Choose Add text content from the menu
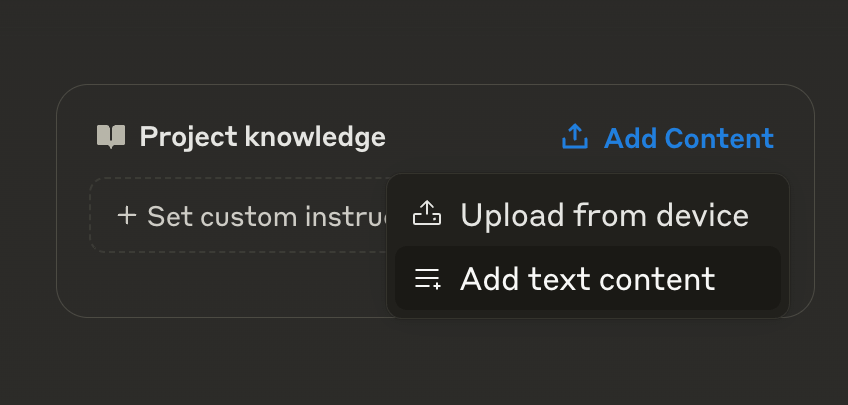Viewport: 848px width, 405px height. pyautogui.click(x=588, y=278)
